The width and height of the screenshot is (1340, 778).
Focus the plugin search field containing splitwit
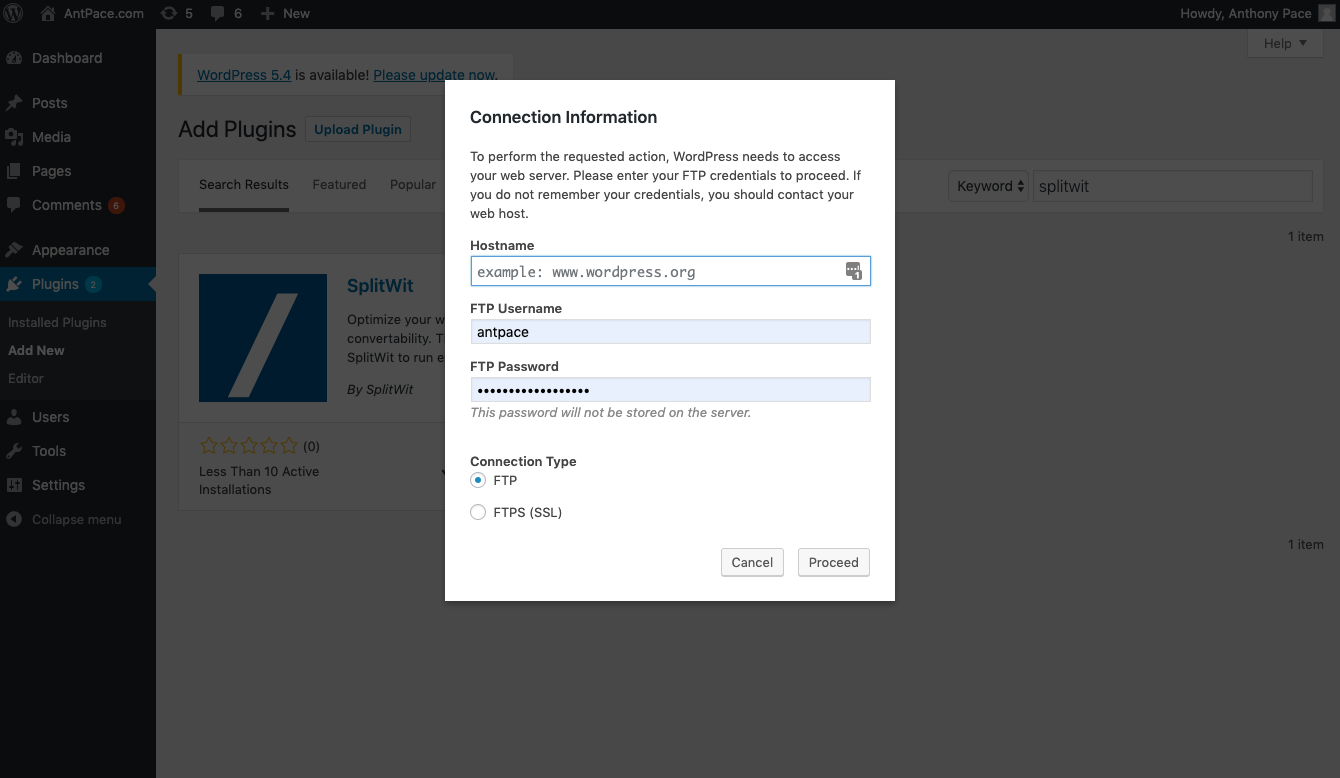[1172, 186]
